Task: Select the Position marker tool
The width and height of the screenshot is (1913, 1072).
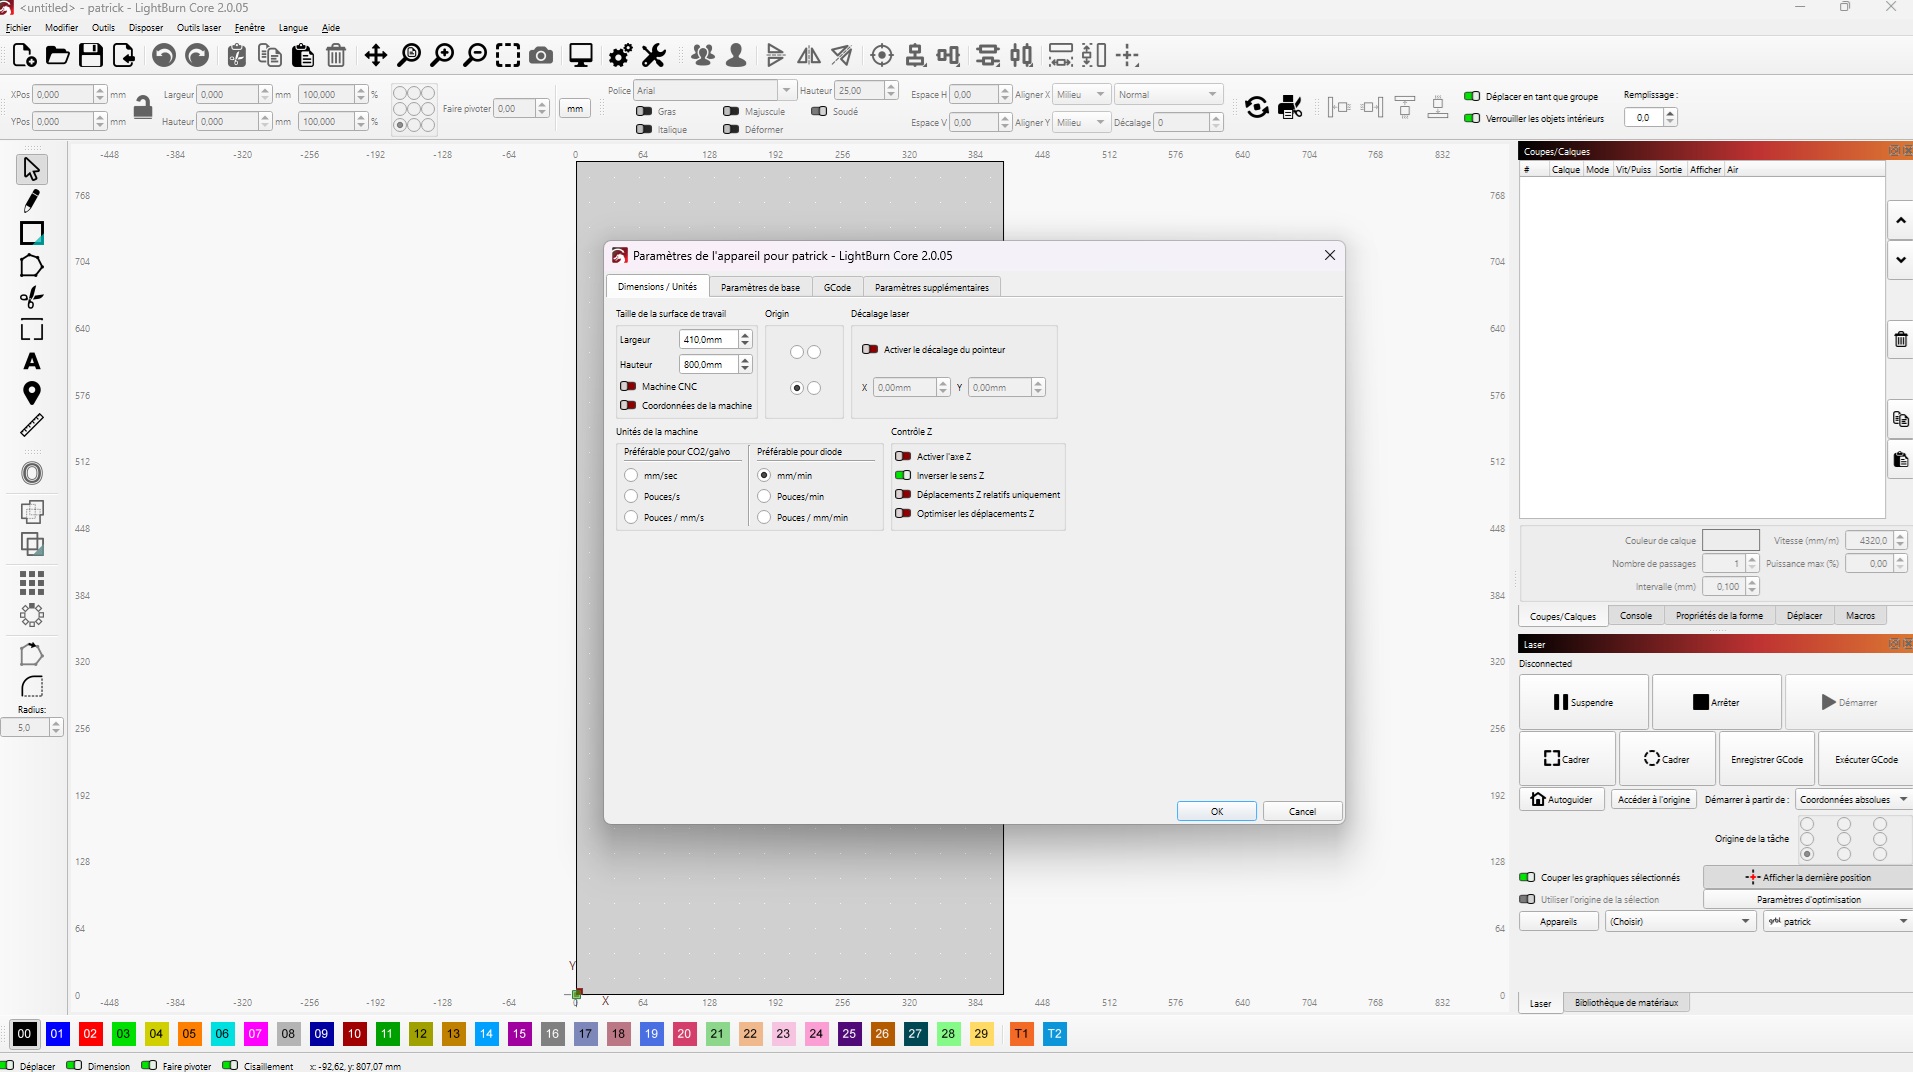Action: pos(32,394)
